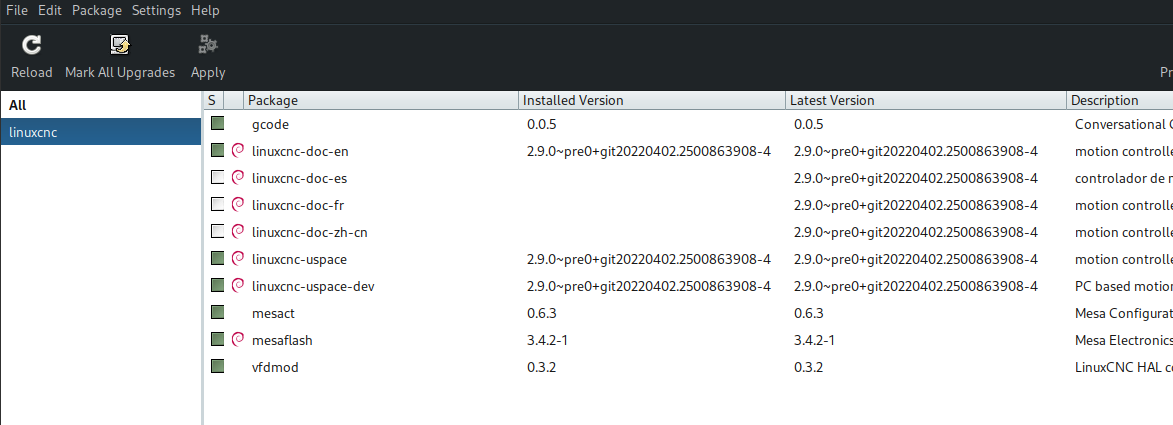Select the mesaflash package name

pos(282,340)
